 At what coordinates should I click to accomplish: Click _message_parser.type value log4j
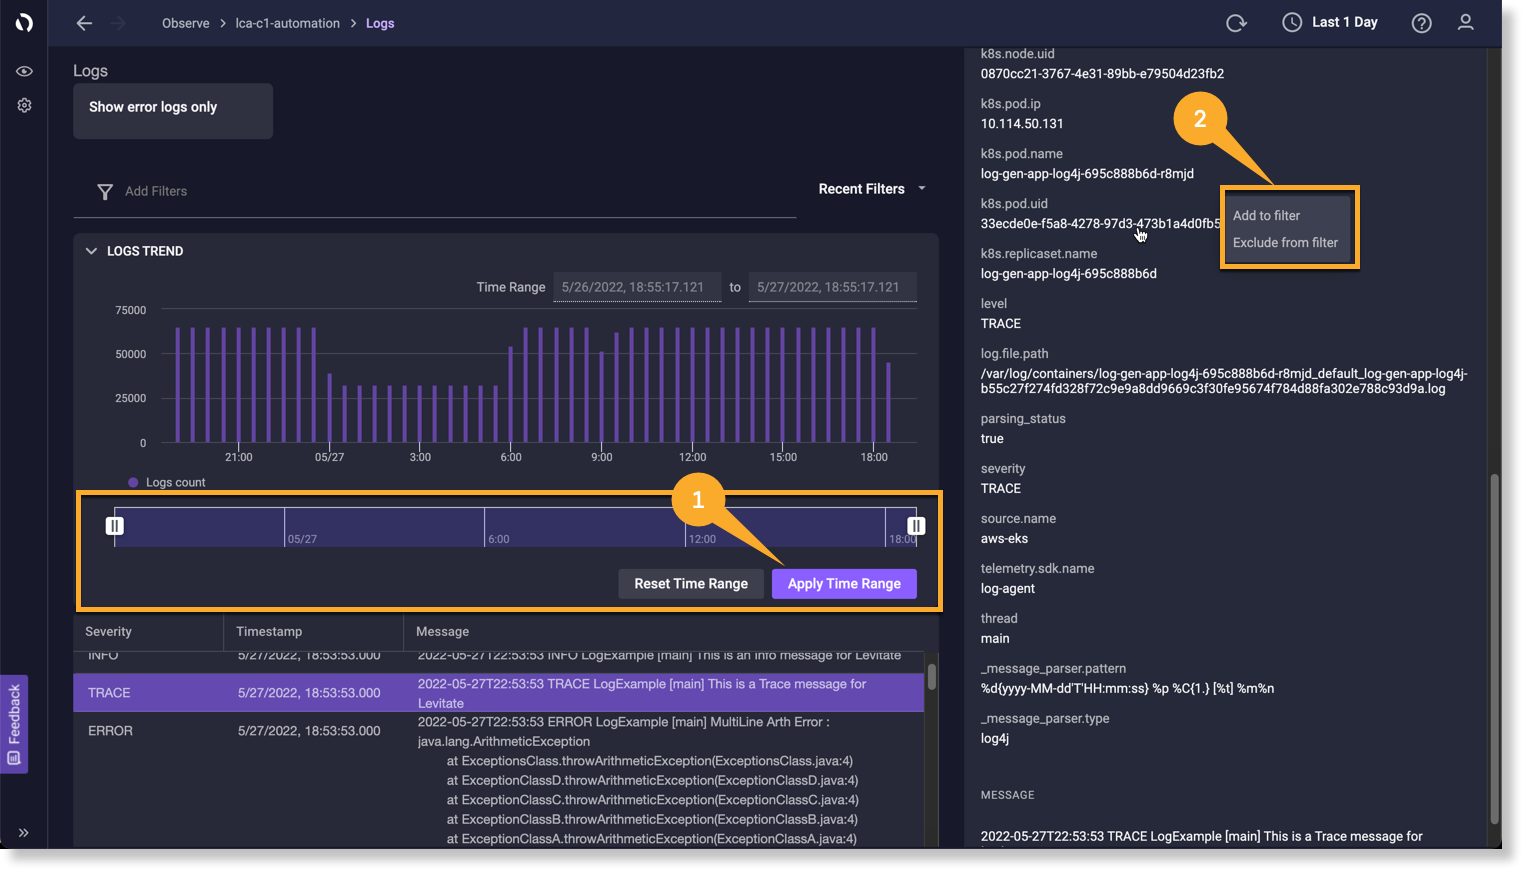click(995, 739)
